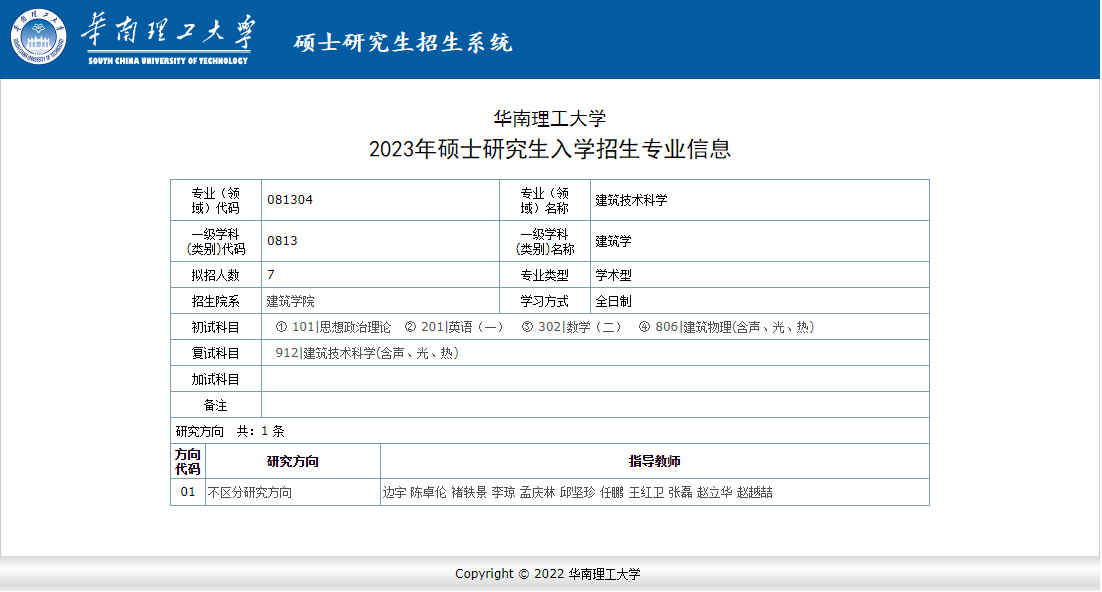Click advisor name 赵越喆
The height and width of the screenshot is (592, 1102).
pyautogui.click(x=754, y=492)
